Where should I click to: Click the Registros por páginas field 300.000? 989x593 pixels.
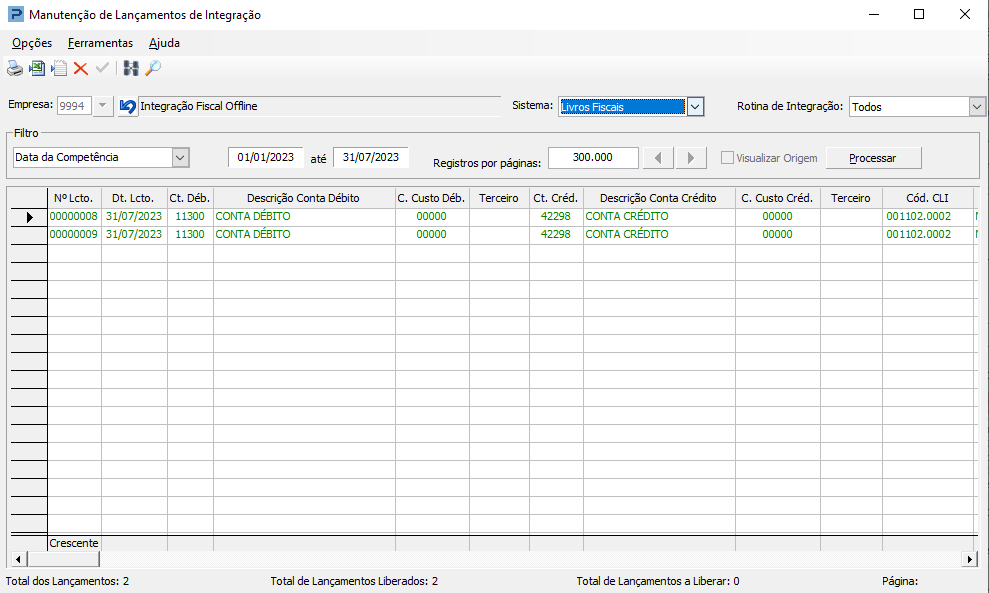(x=593, y=157)
